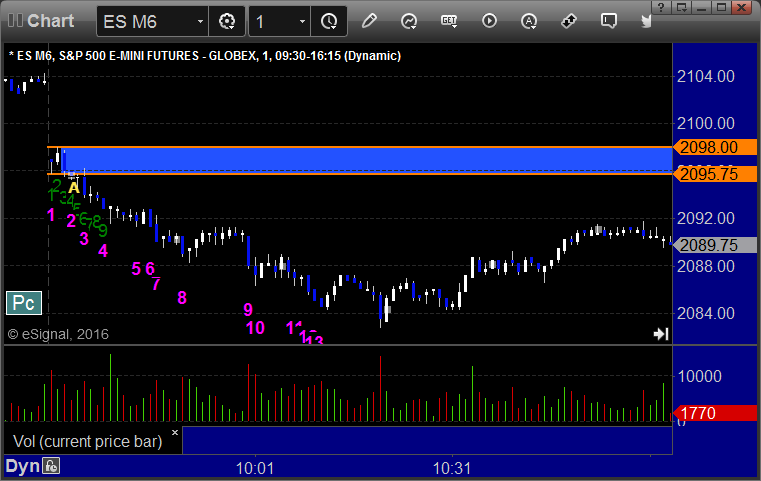Image resolution: width=761 pixels, height=481 pixels.
Task: Click magenta count number 8
Action: point(182,298)
